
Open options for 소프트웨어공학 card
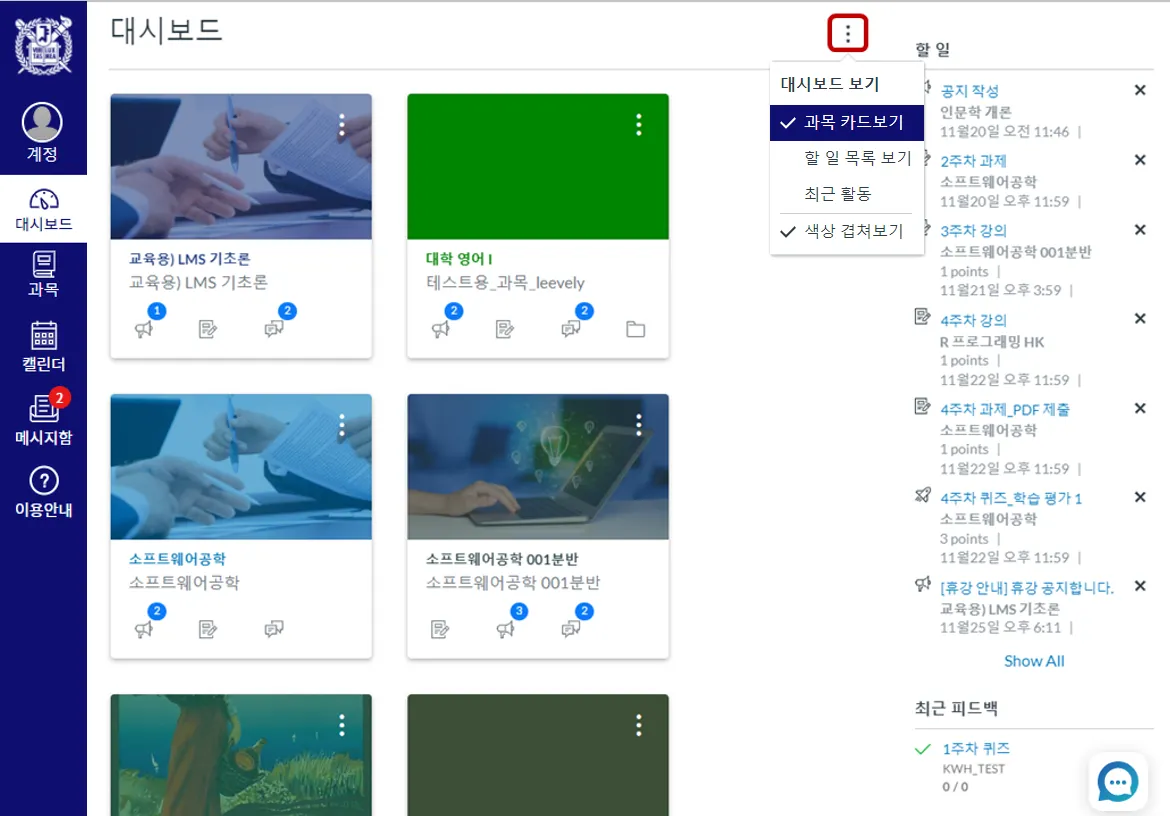pos(342,425)
